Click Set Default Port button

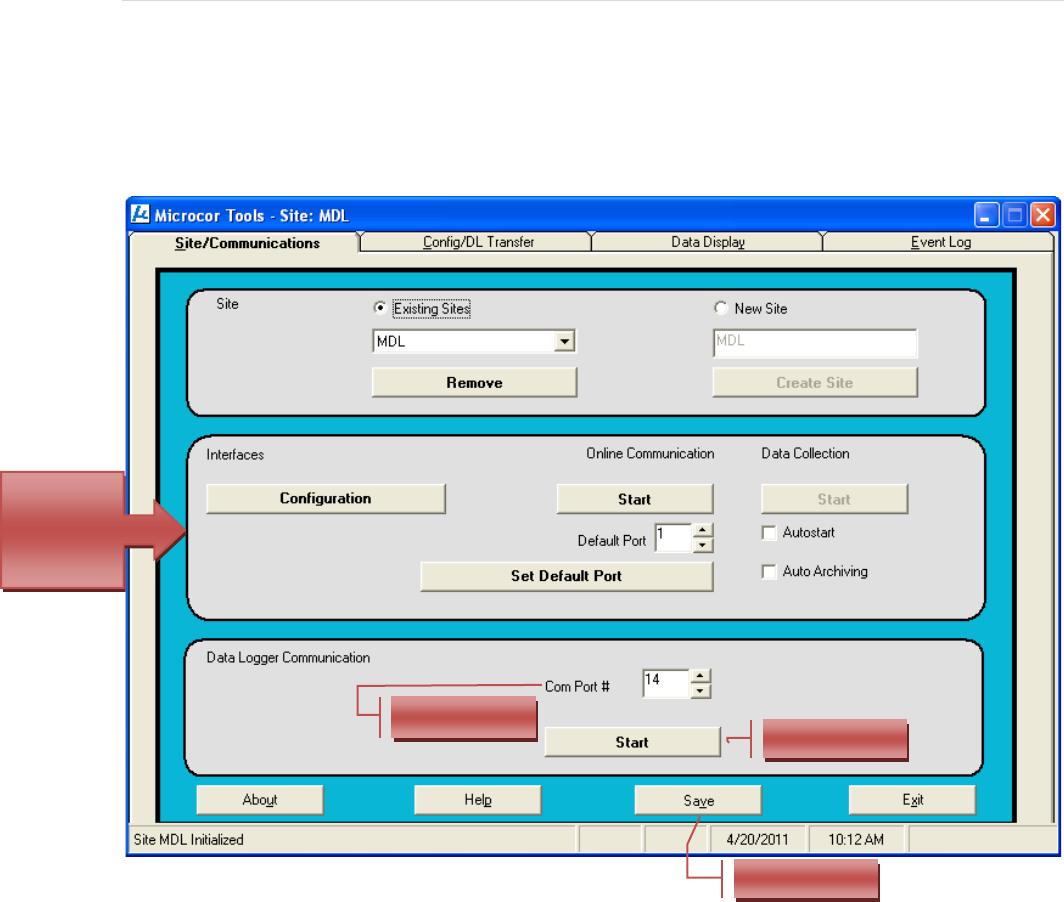click(567, 576)
